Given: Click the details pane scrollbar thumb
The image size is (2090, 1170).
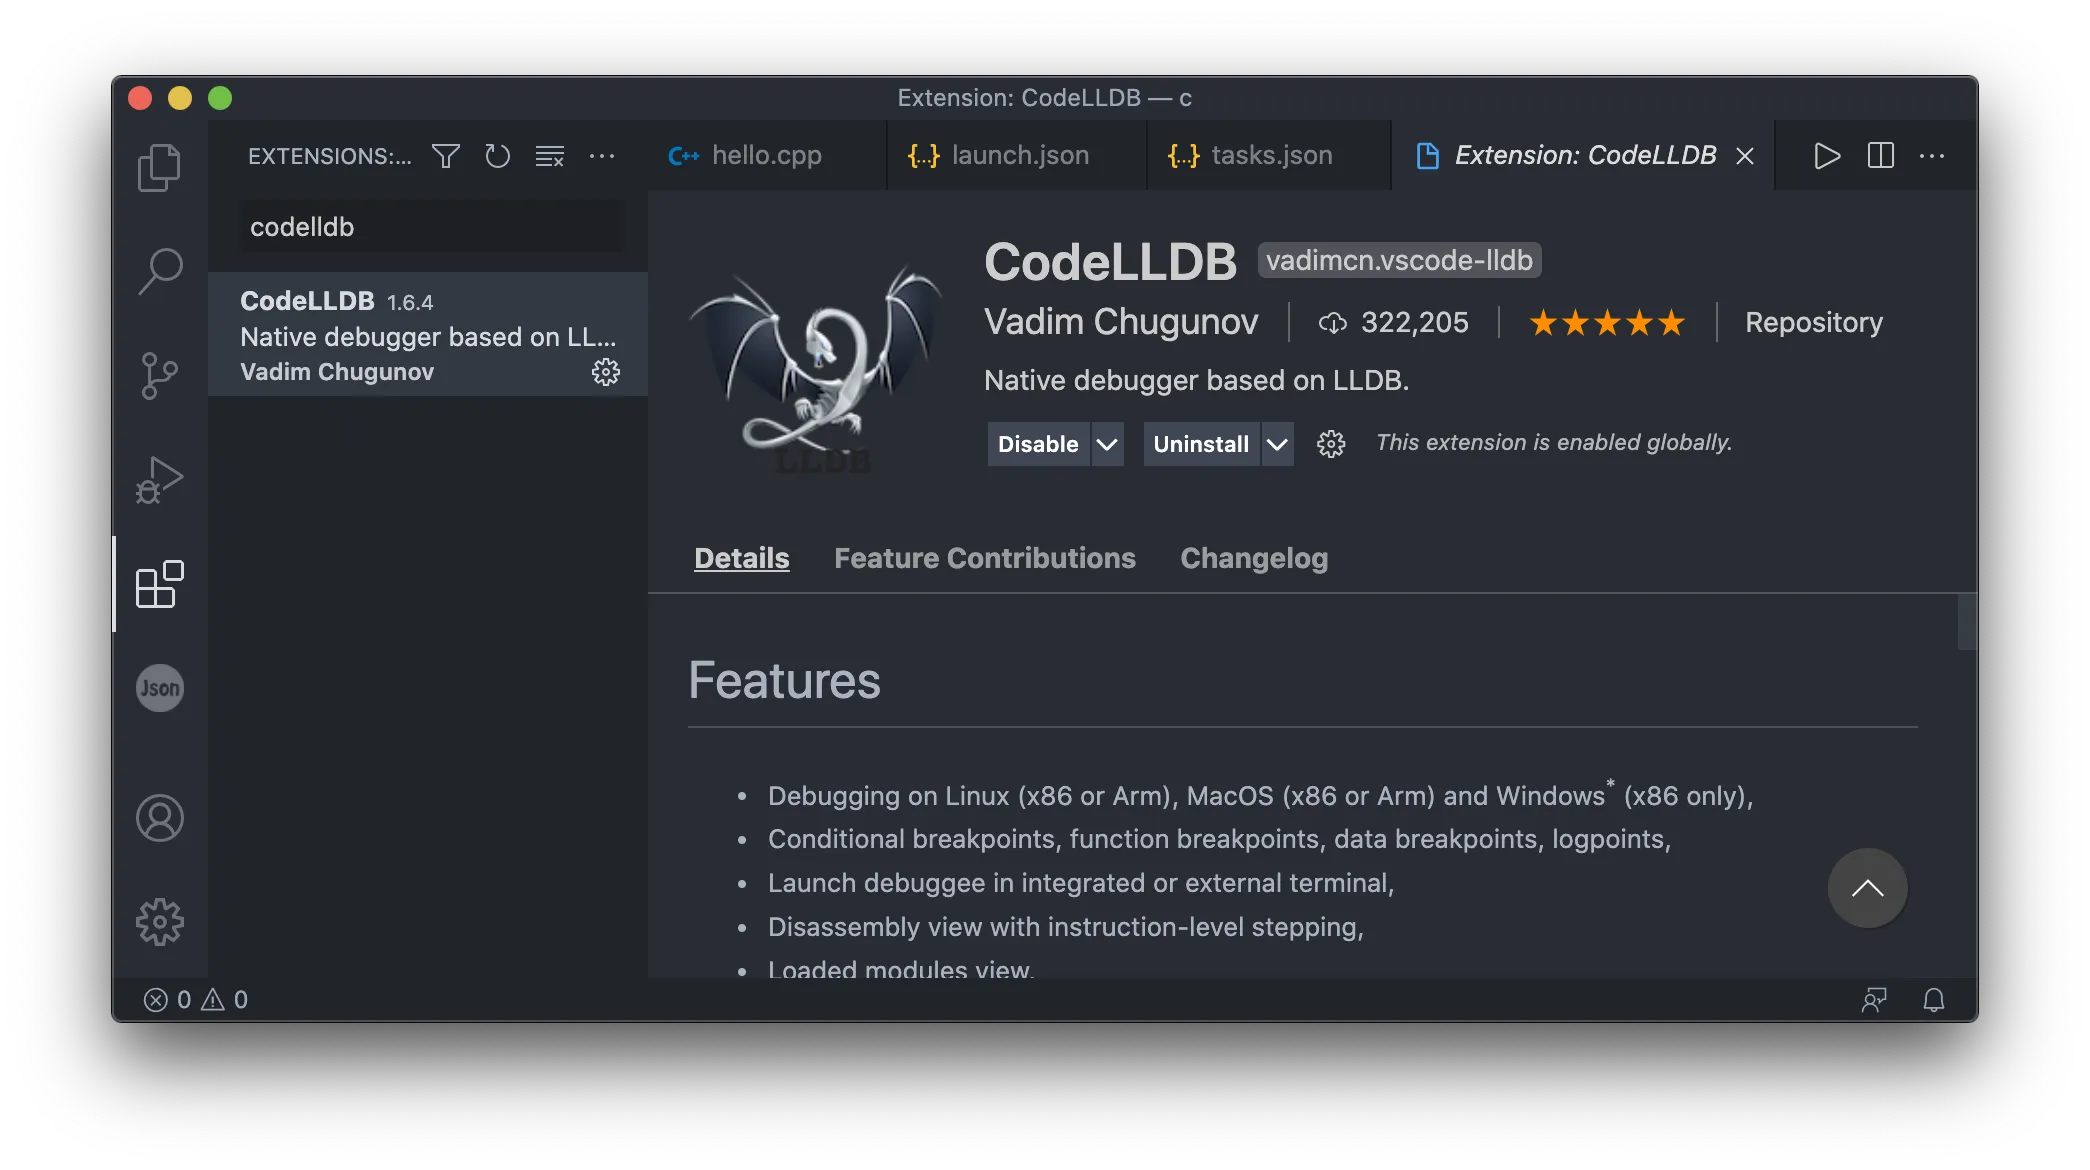Looking at the screenshot, I should (1966, 622).
